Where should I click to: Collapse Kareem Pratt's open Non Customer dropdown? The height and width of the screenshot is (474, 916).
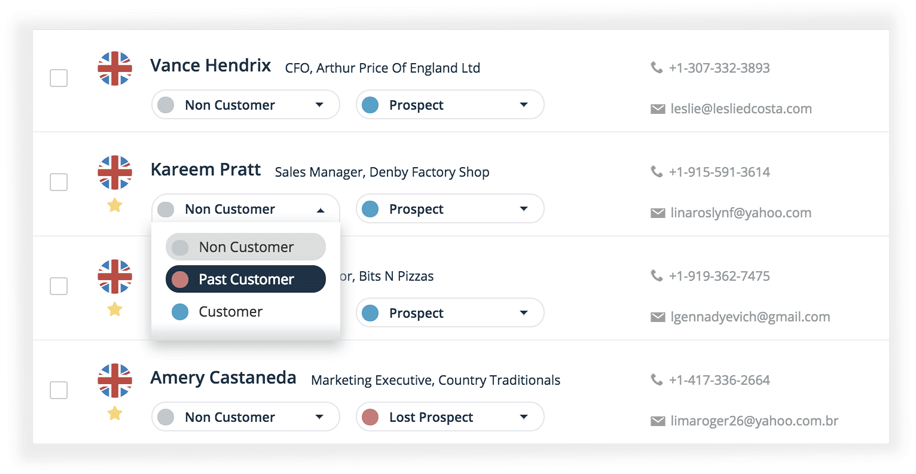click(x=246, y=209)
